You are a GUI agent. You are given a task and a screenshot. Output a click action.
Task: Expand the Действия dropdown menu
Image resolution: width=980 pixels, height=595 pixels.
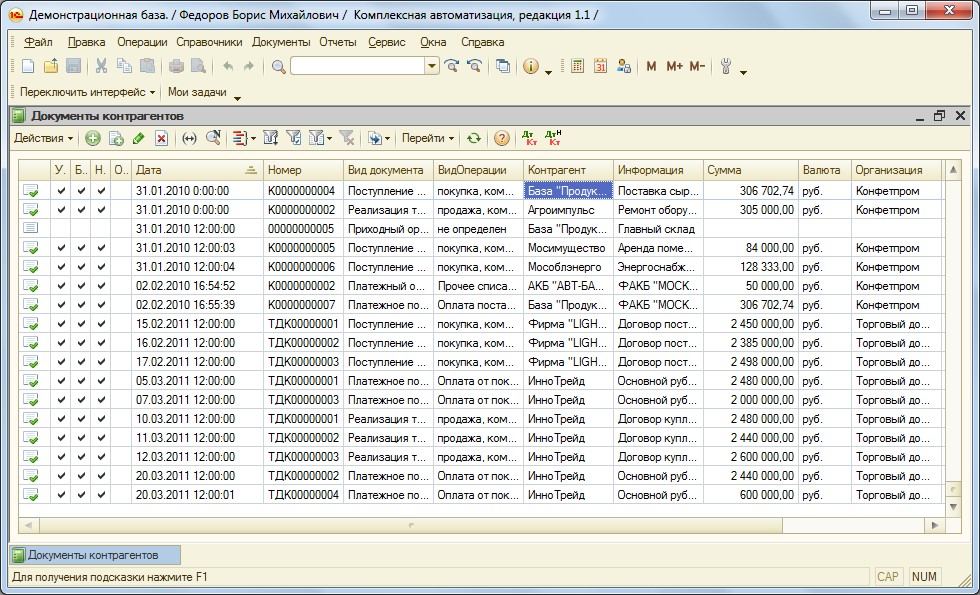coord(44,138)
